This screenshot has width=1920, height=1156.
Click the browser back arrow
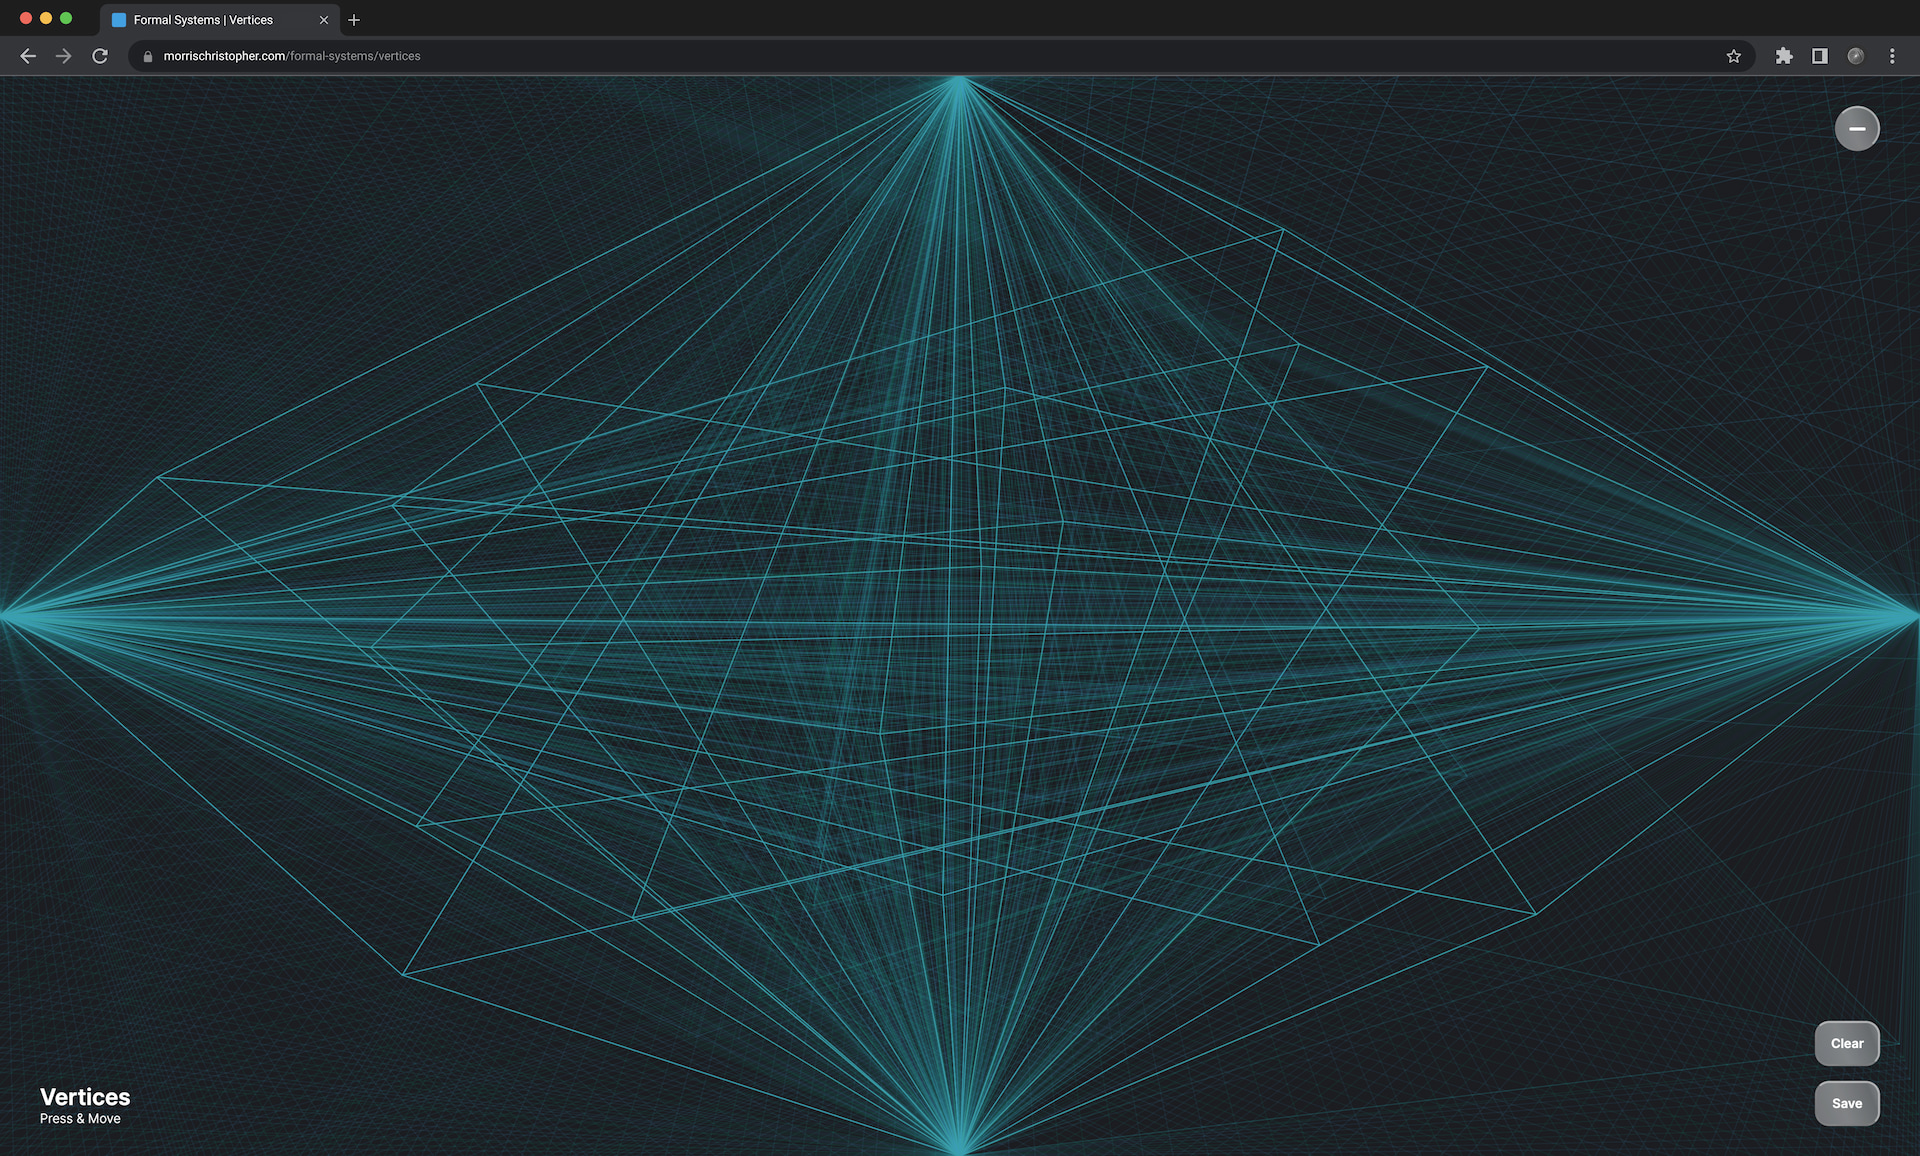coord(28,56)
